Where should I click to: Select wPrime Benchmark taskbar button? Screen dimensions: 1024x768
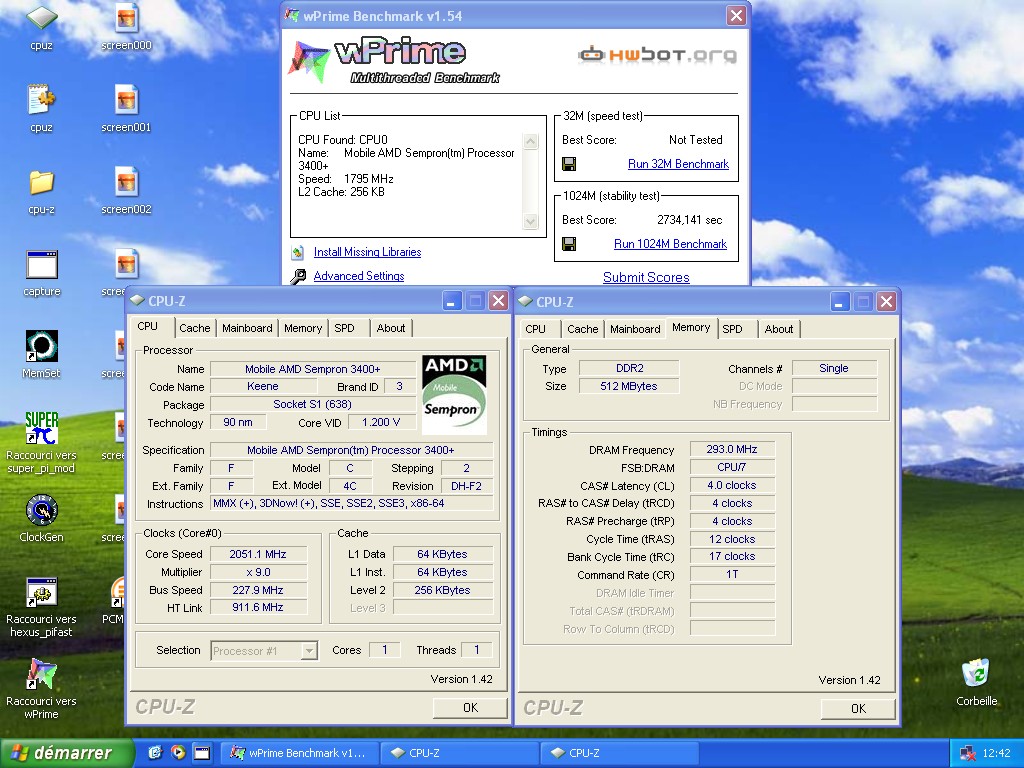299,753
